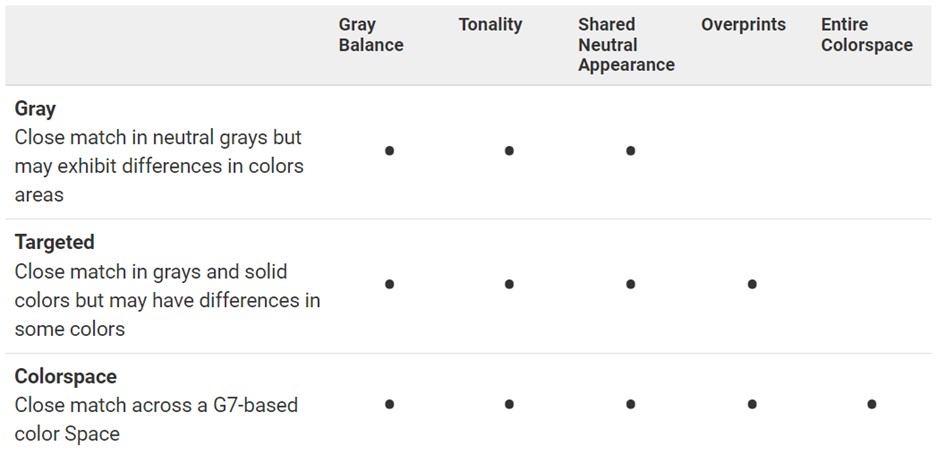Select the Shared Neutral Appearance column header

coord(626,45)
